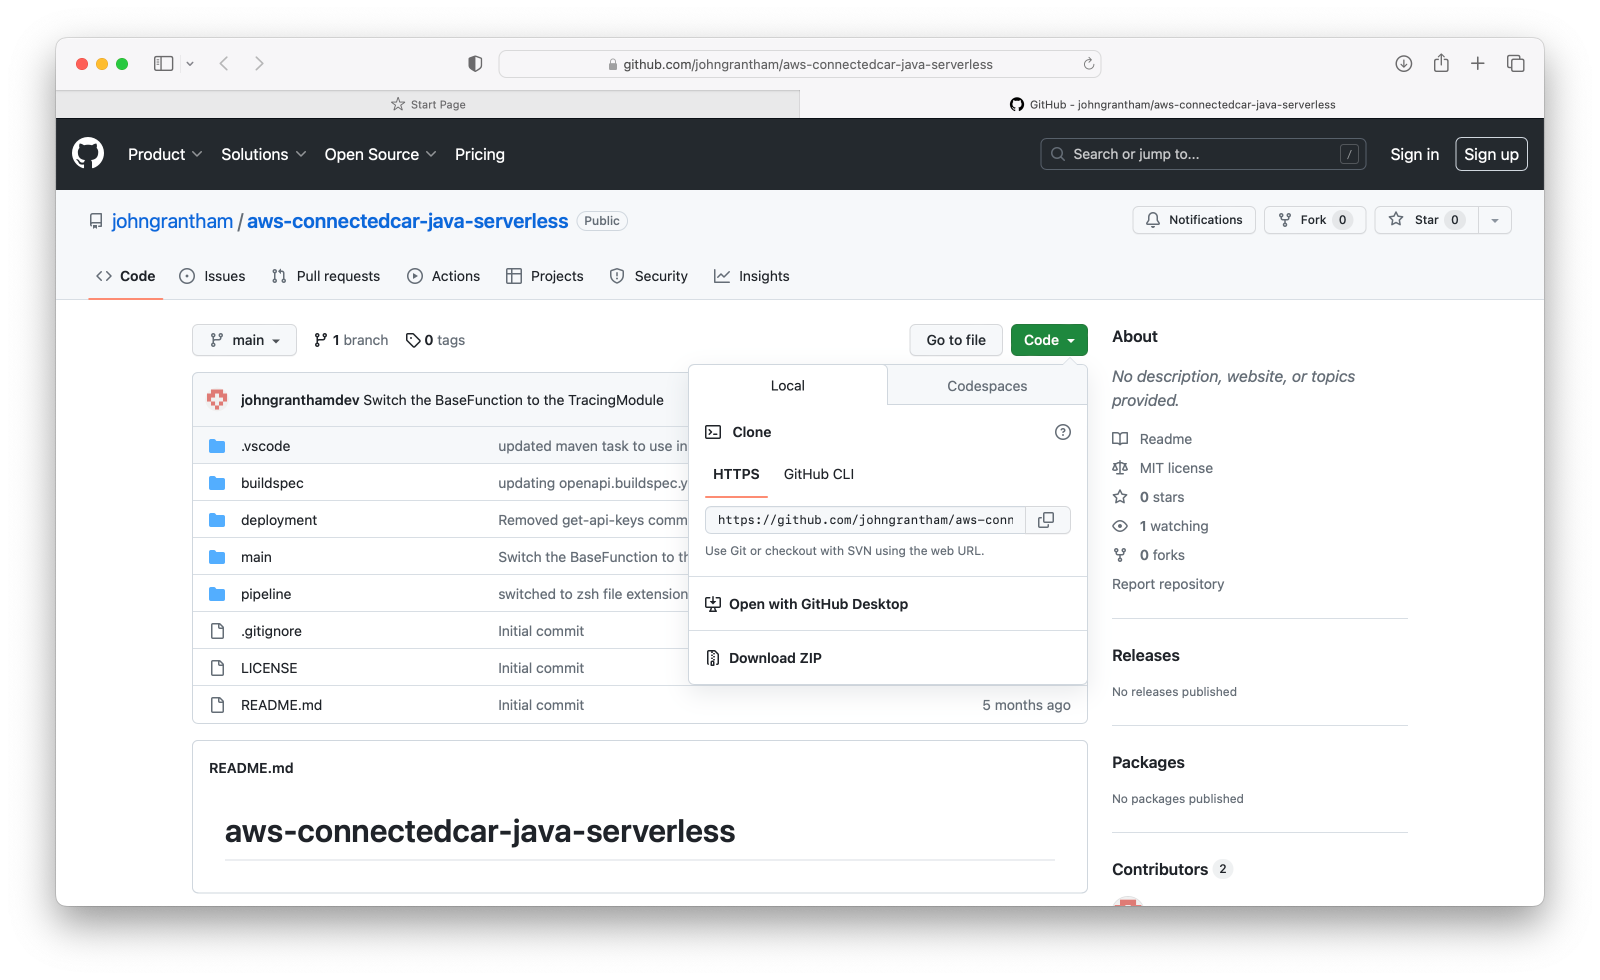
Task: Open the Actions tab
Action: click(x=444, y=276)
